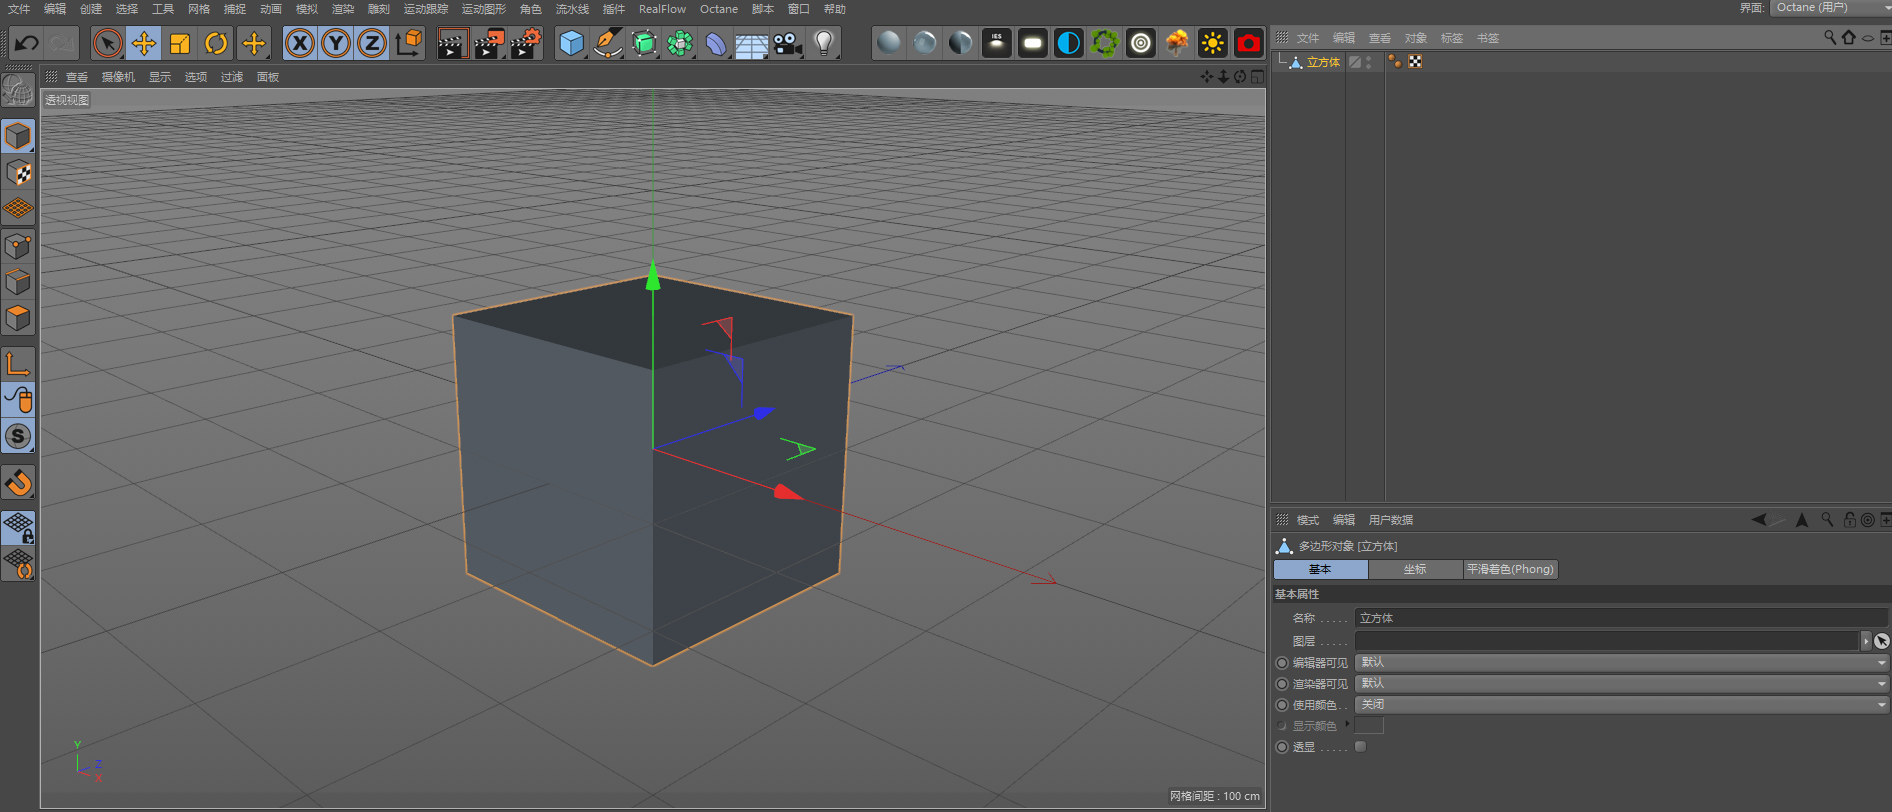Screen dimensions: 1892x812
Task: Switch to the 平滑着色(Phong) tab
Action: coord(1510,569)
